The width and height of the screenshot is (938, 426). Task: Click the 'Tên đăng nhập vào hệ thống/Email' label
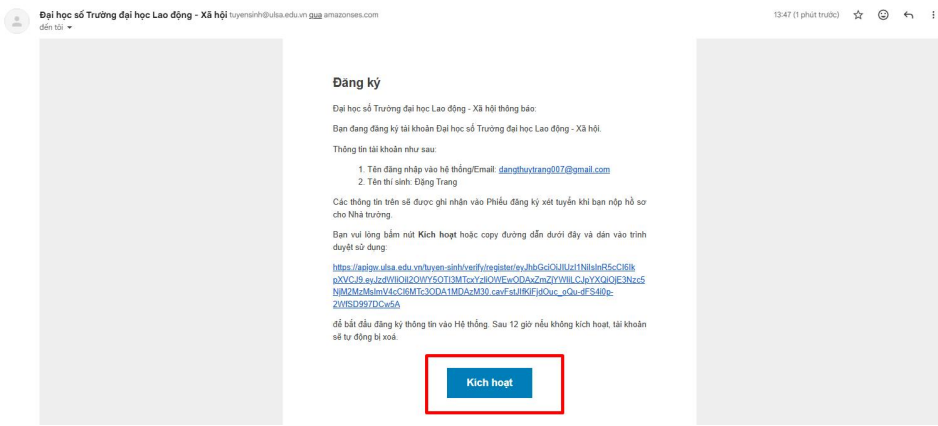431,169
